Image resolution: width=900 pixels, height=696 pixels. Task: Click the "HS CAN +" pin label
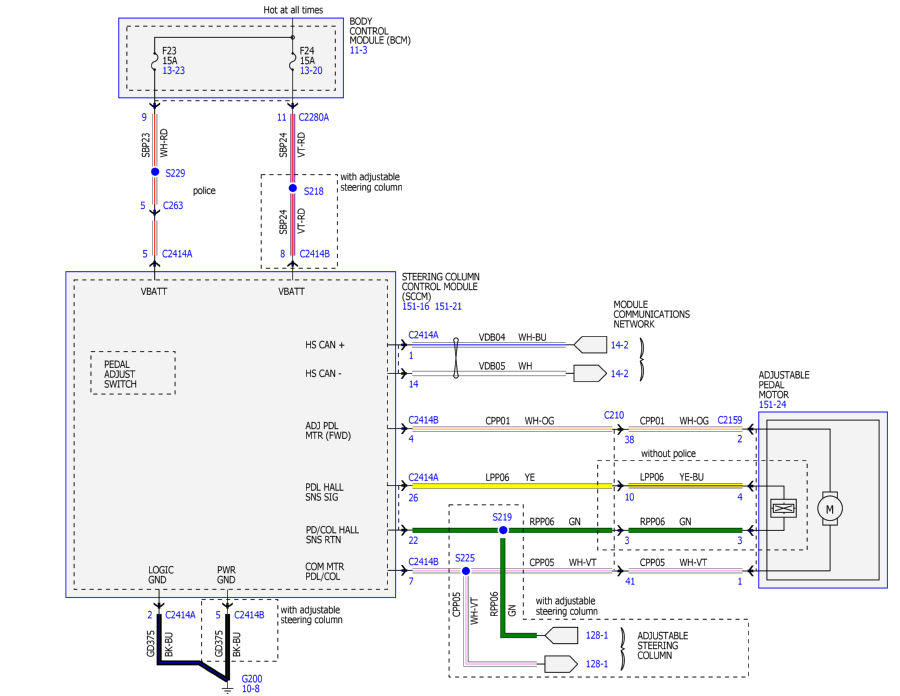(x=325, y=345)
